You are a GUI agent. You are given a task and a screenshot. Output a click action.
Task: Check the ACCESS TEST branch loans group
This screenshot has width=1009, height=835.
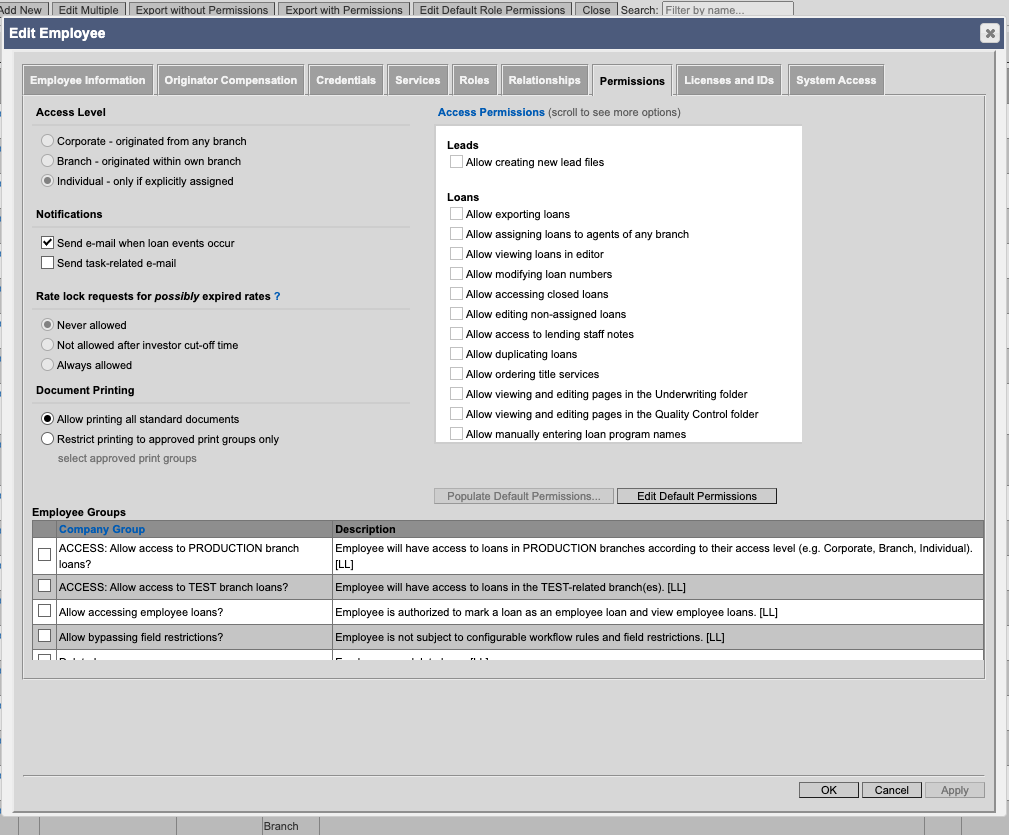point(44,586)
